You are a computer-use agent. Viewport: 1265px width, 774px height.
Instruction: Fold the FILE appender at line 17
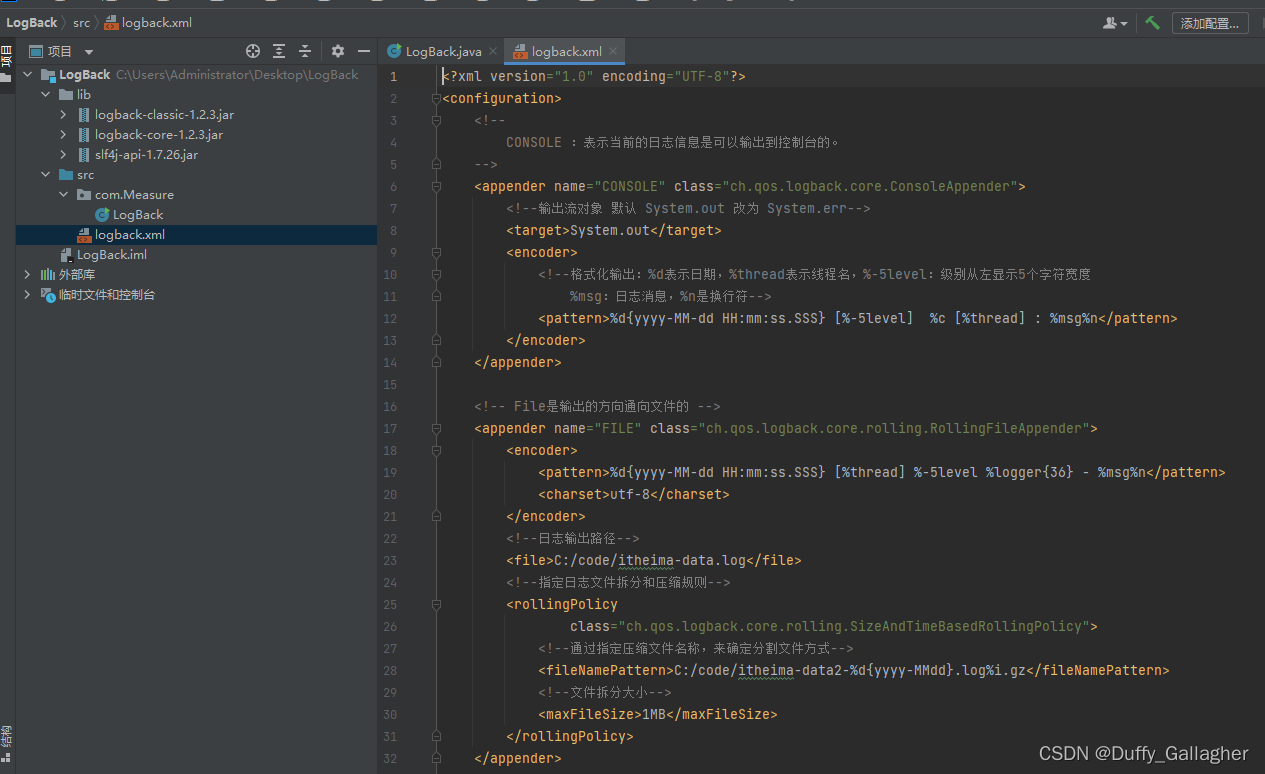point(436,428)
